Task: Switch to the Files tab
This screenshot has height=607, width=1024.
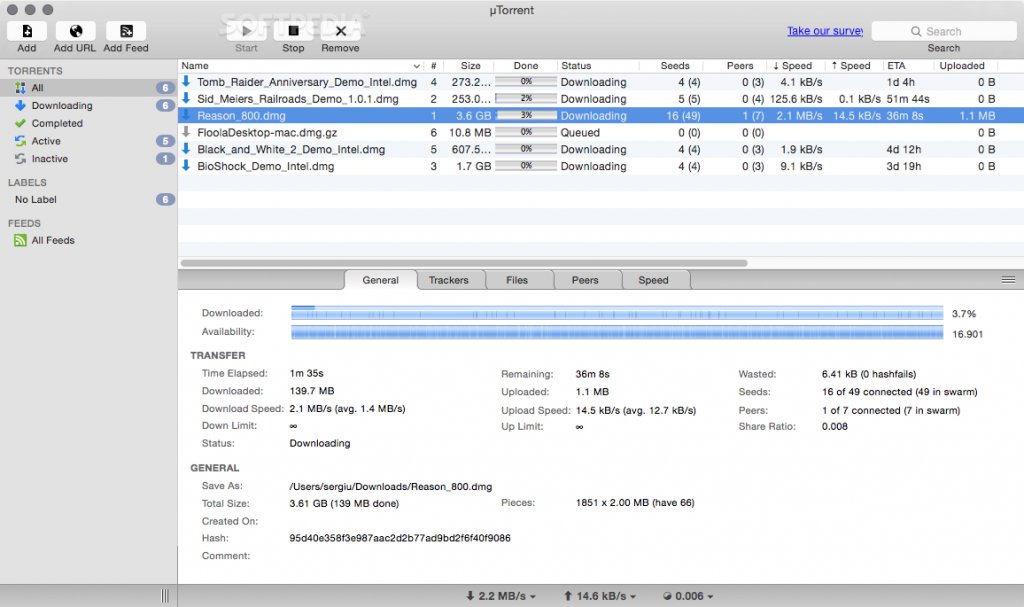Action: 517,280
